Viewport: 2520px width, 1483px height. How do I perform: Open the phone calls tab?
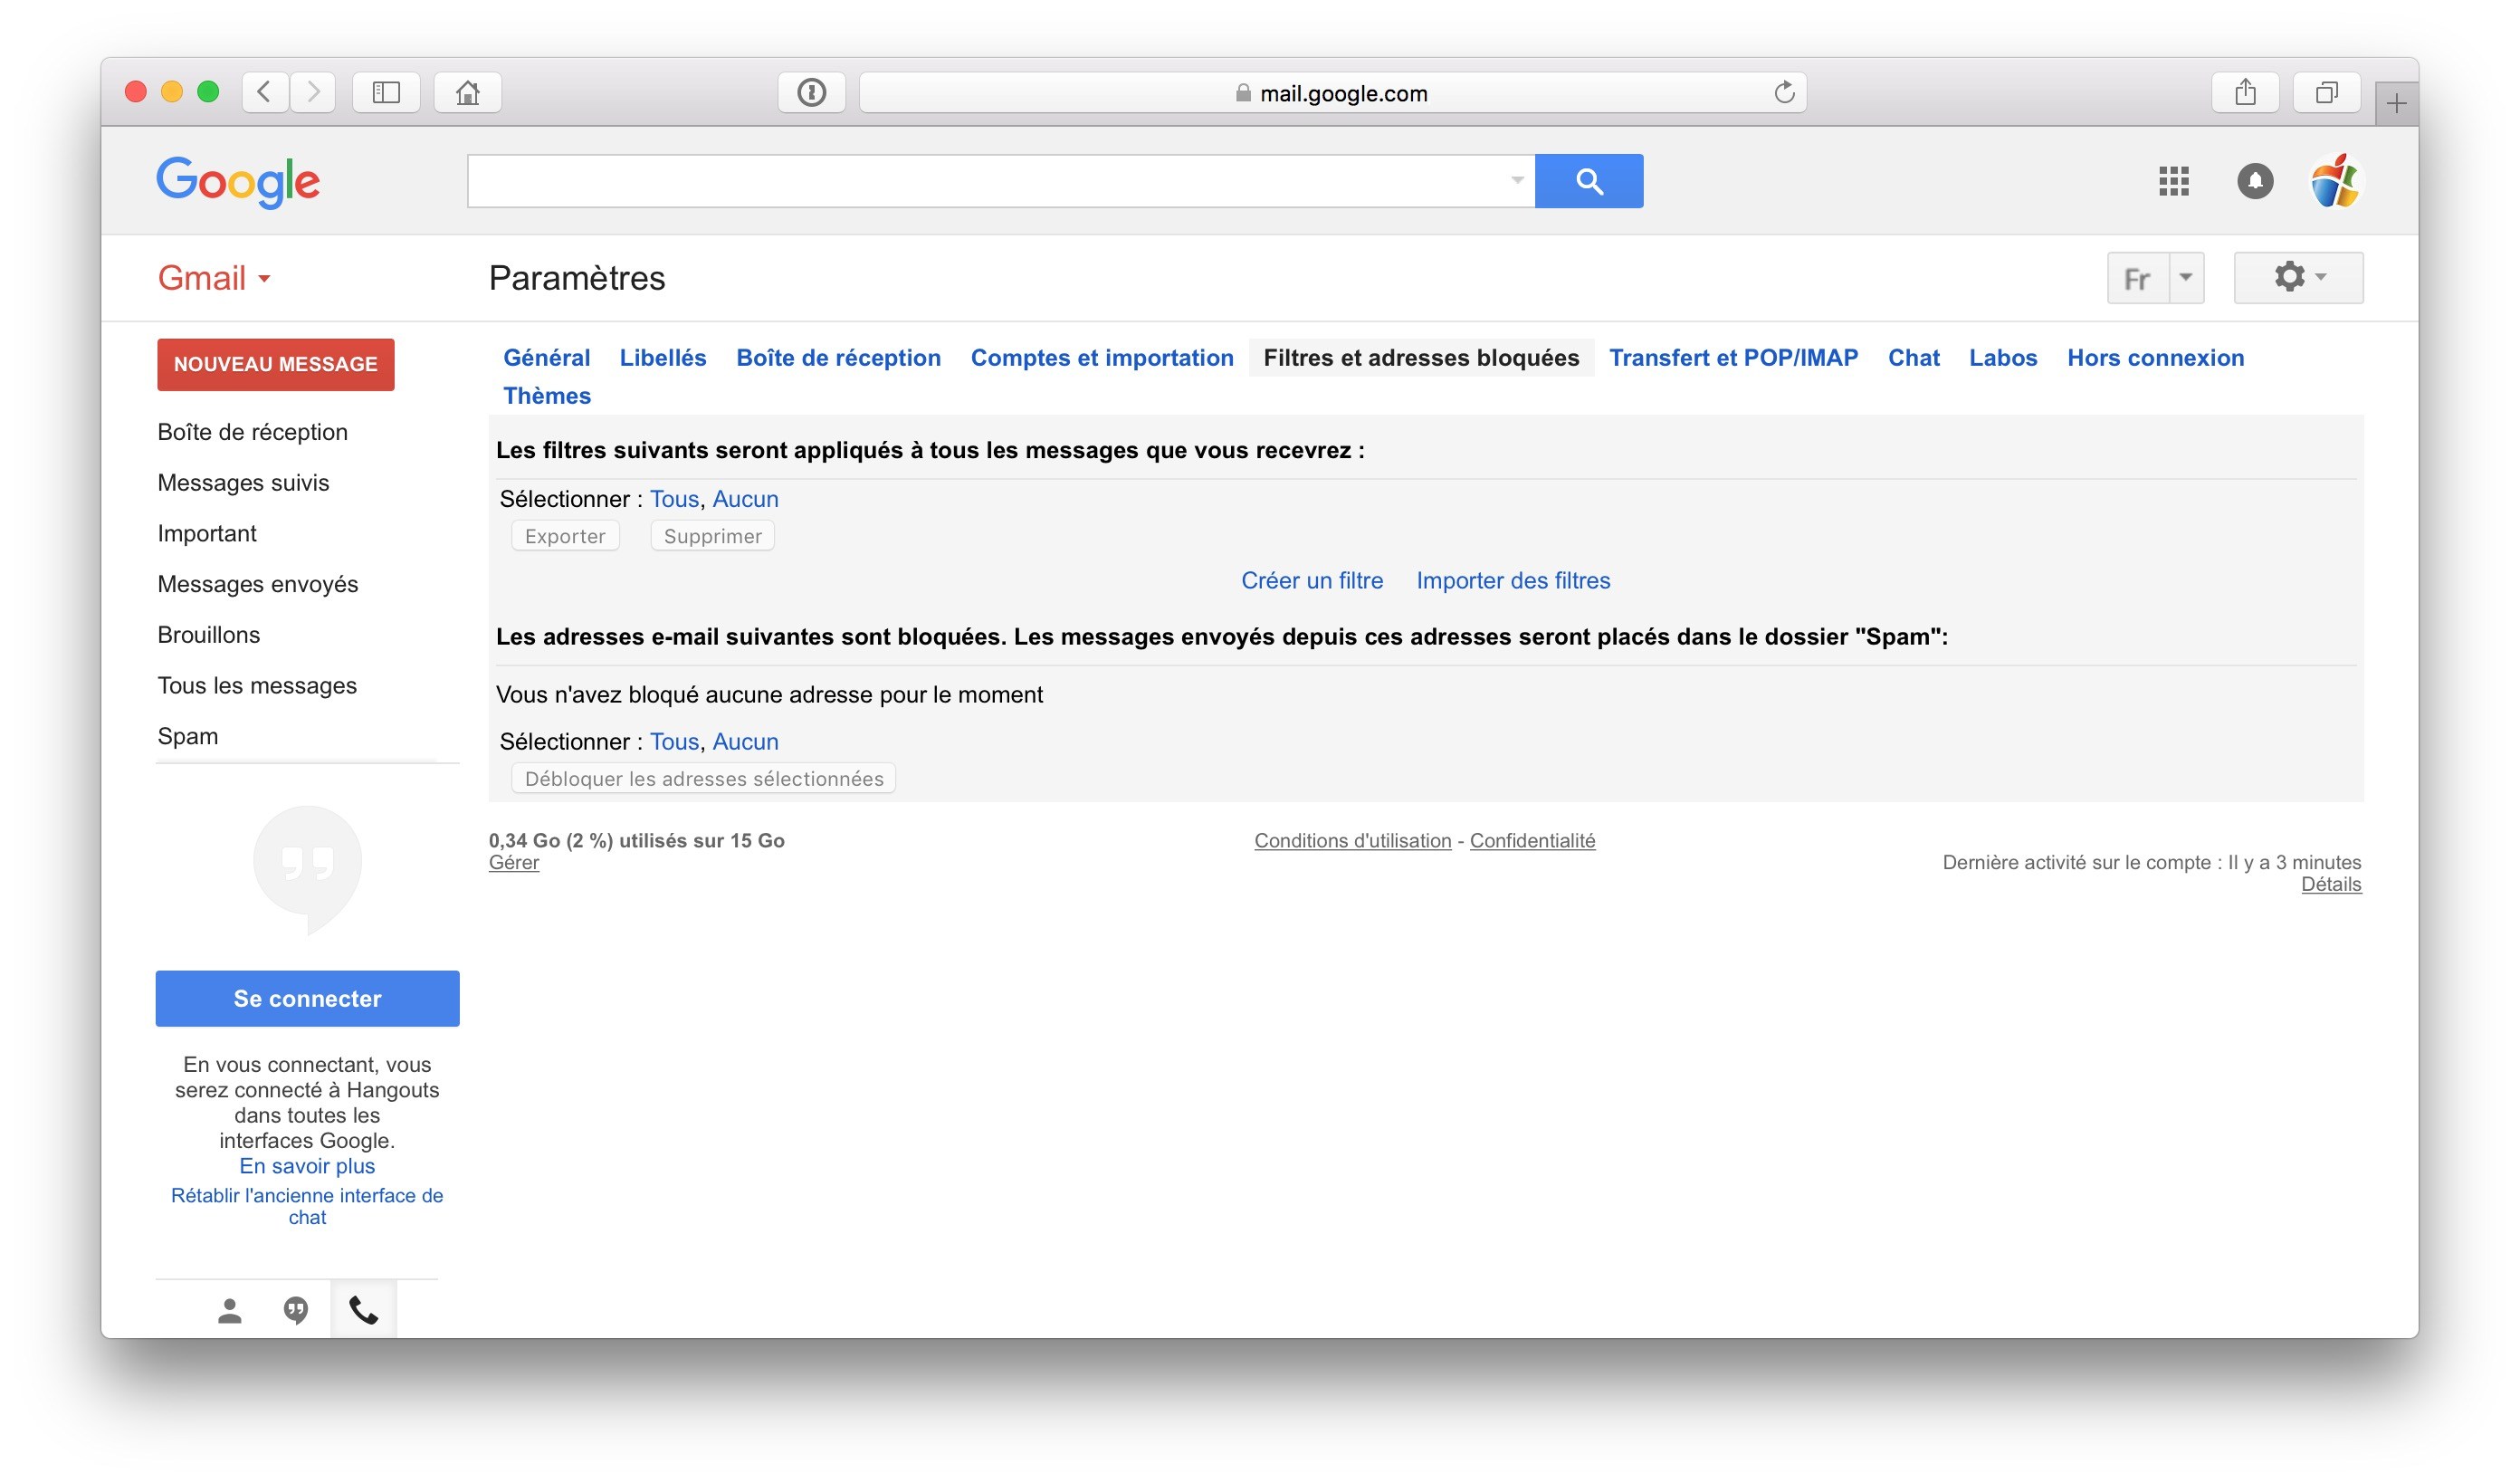(363, 1310)
